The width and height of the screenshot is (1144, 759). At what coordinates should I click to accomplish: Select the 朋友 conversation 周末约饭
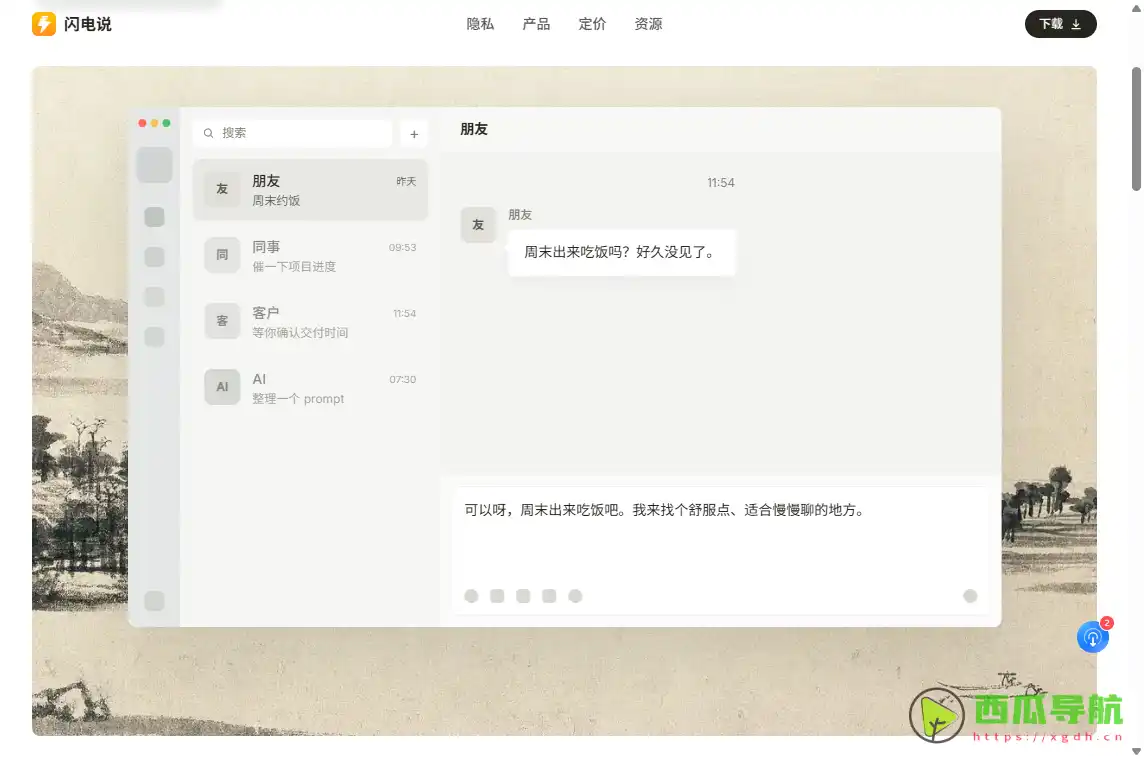[x=310, y=190]
